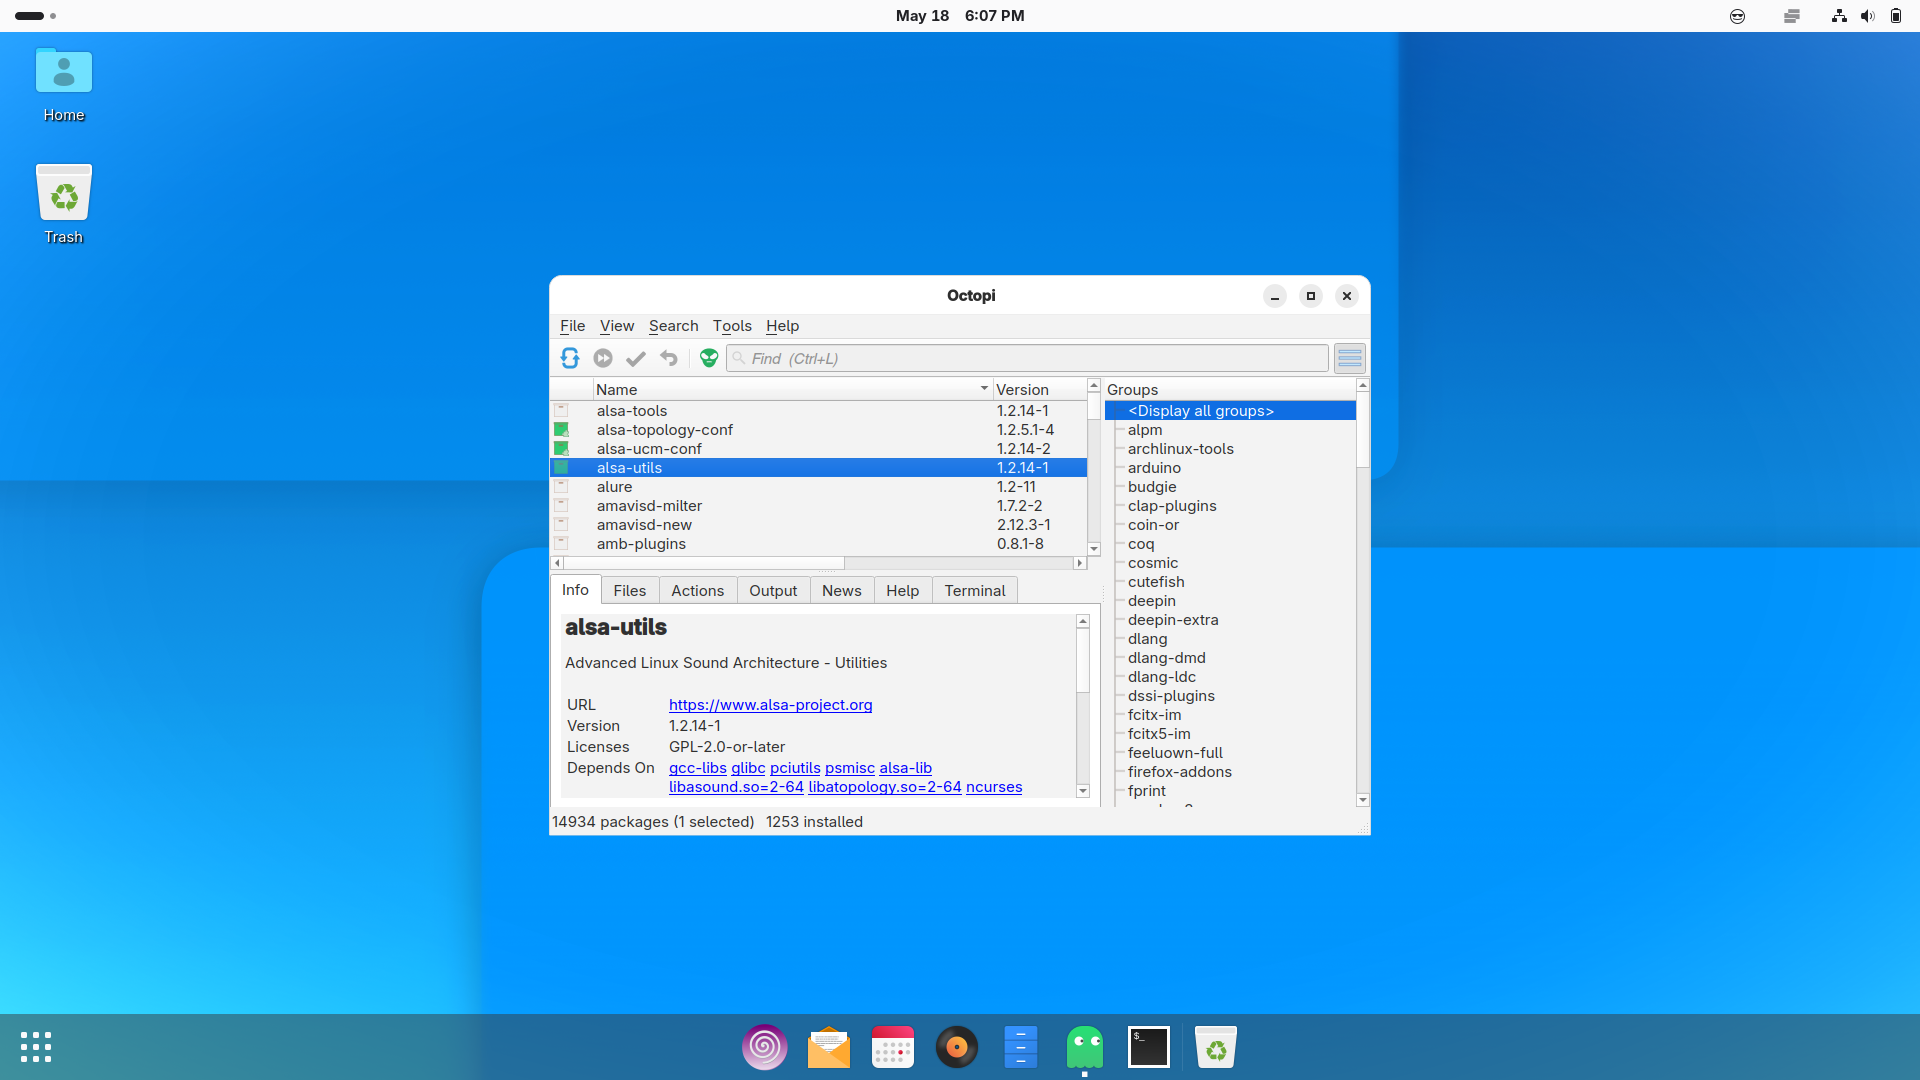Toggle the groups panel list icon
Screen dimensions: 1920x1080
1350,358
